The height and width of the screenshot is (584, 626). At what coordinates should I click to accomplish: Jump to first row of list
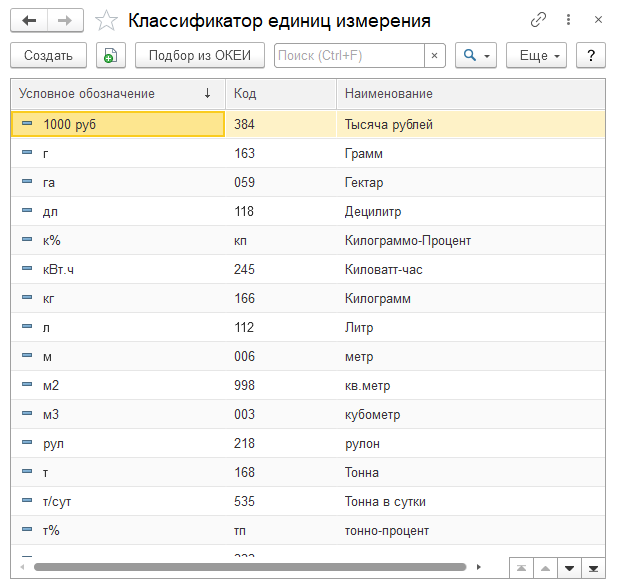pos(521,568)
